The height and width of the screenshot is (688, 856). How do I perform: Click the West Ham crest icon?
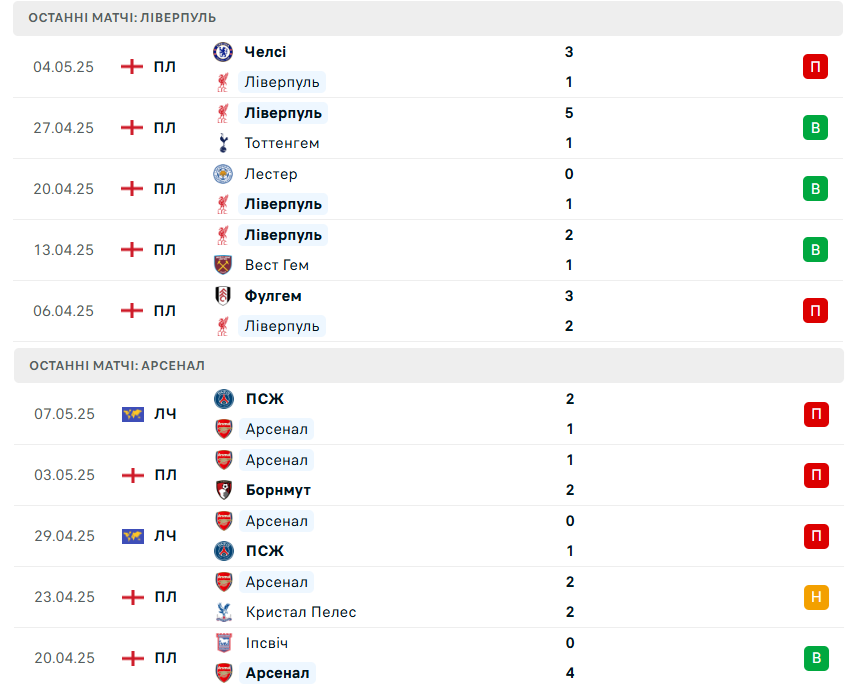tap(223, 265)
